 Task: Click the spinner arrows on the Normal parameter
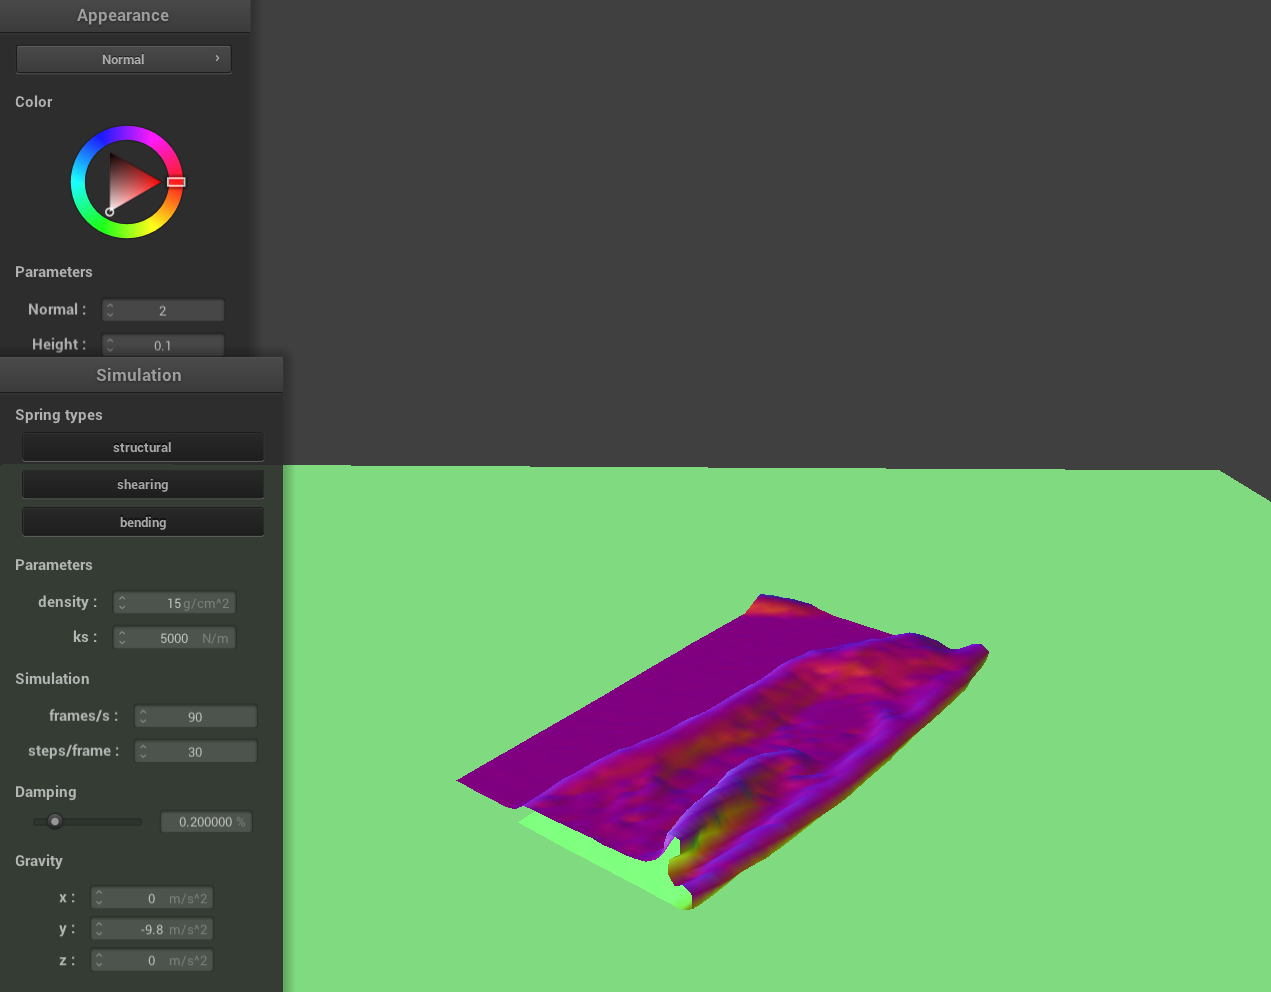(110, 311)
